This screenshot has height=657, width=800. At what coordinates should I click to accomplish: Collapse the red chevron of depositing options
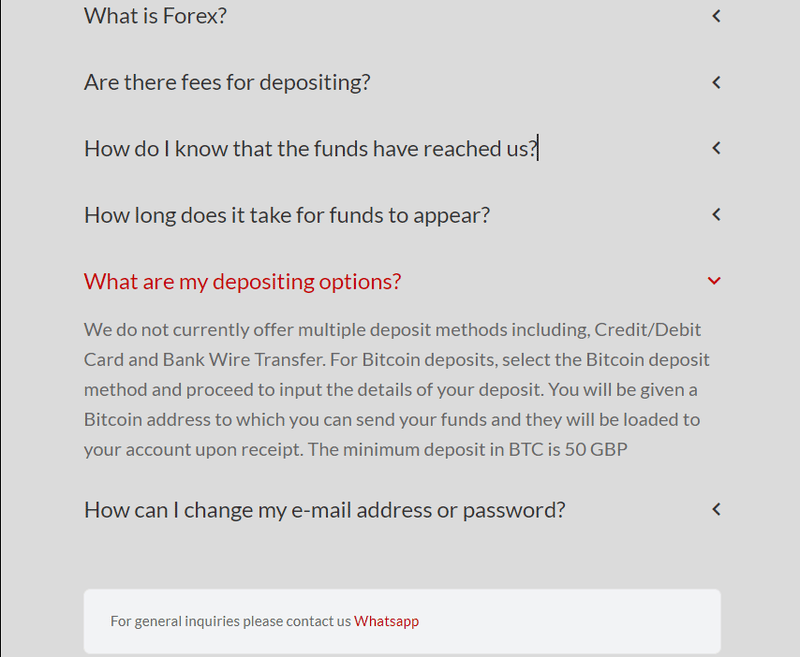[x=714, y=281]
